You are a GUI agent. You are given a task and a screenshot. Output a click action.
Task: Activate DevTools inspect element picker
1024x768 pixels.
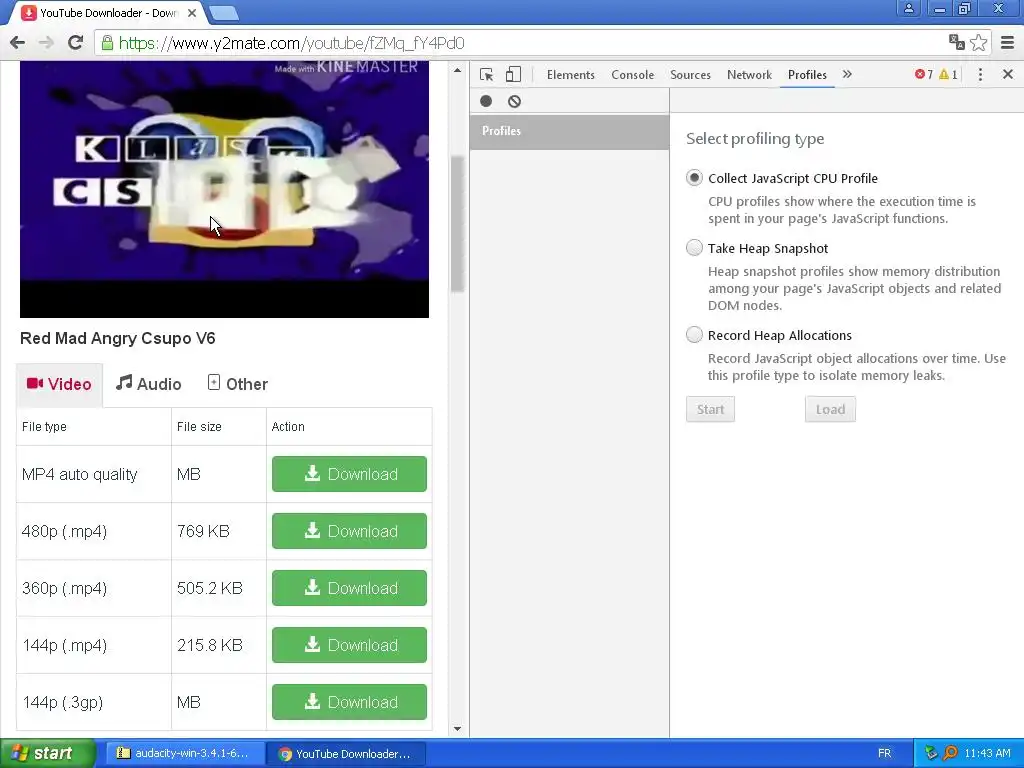tap(486, 74)
